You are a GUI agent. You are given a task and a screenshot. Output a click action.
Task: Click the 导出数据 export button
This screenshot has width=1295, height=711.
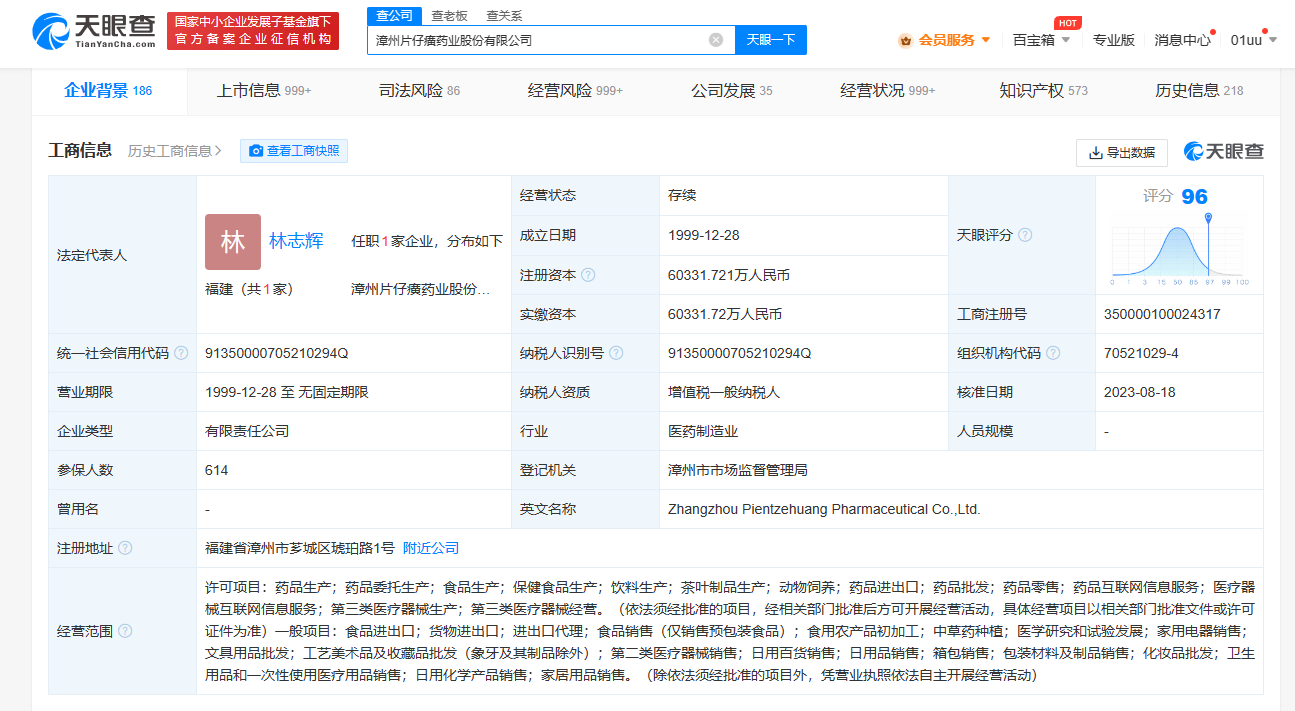pos(1121,152)
